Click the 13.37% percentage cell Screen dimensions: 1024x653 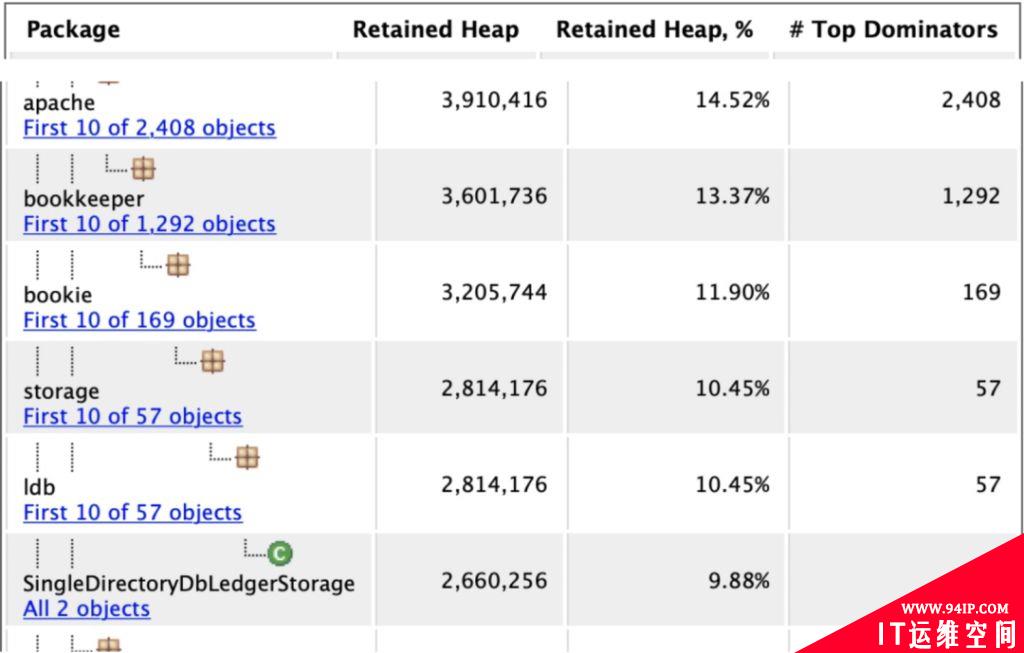[731, 196]
